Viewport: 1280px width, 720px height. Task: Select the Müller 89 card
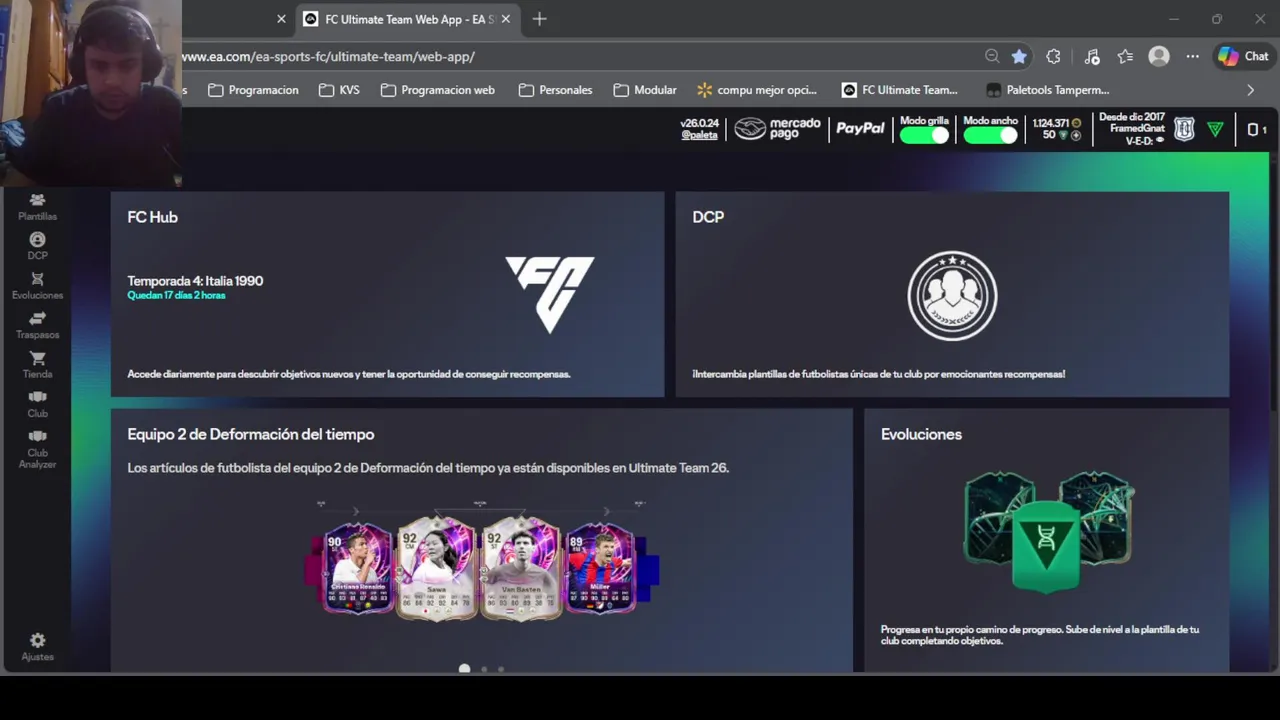point(600,567)
